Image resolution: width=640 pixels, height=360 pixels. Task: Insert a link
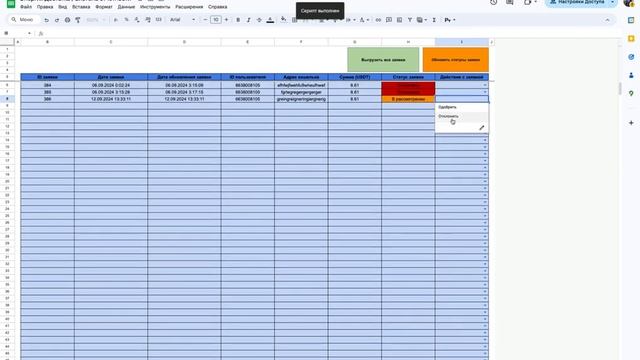pyautogui.click(x=378, y=20)
